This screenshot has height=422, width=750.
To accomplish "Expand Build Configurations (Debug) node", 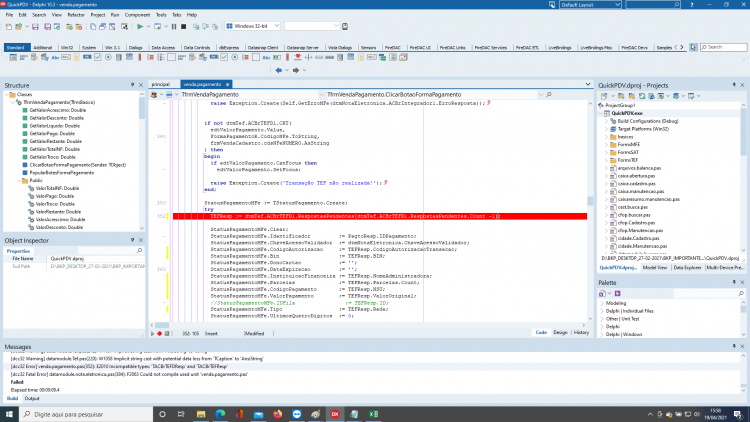I will coord(607,122).
